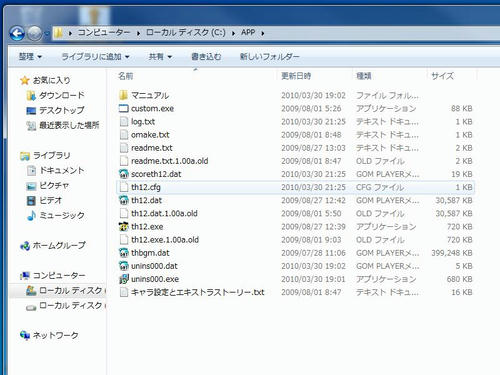Click the custom.exe application icon
Viewport: 500px width, 375px height.
pos(124,108)
